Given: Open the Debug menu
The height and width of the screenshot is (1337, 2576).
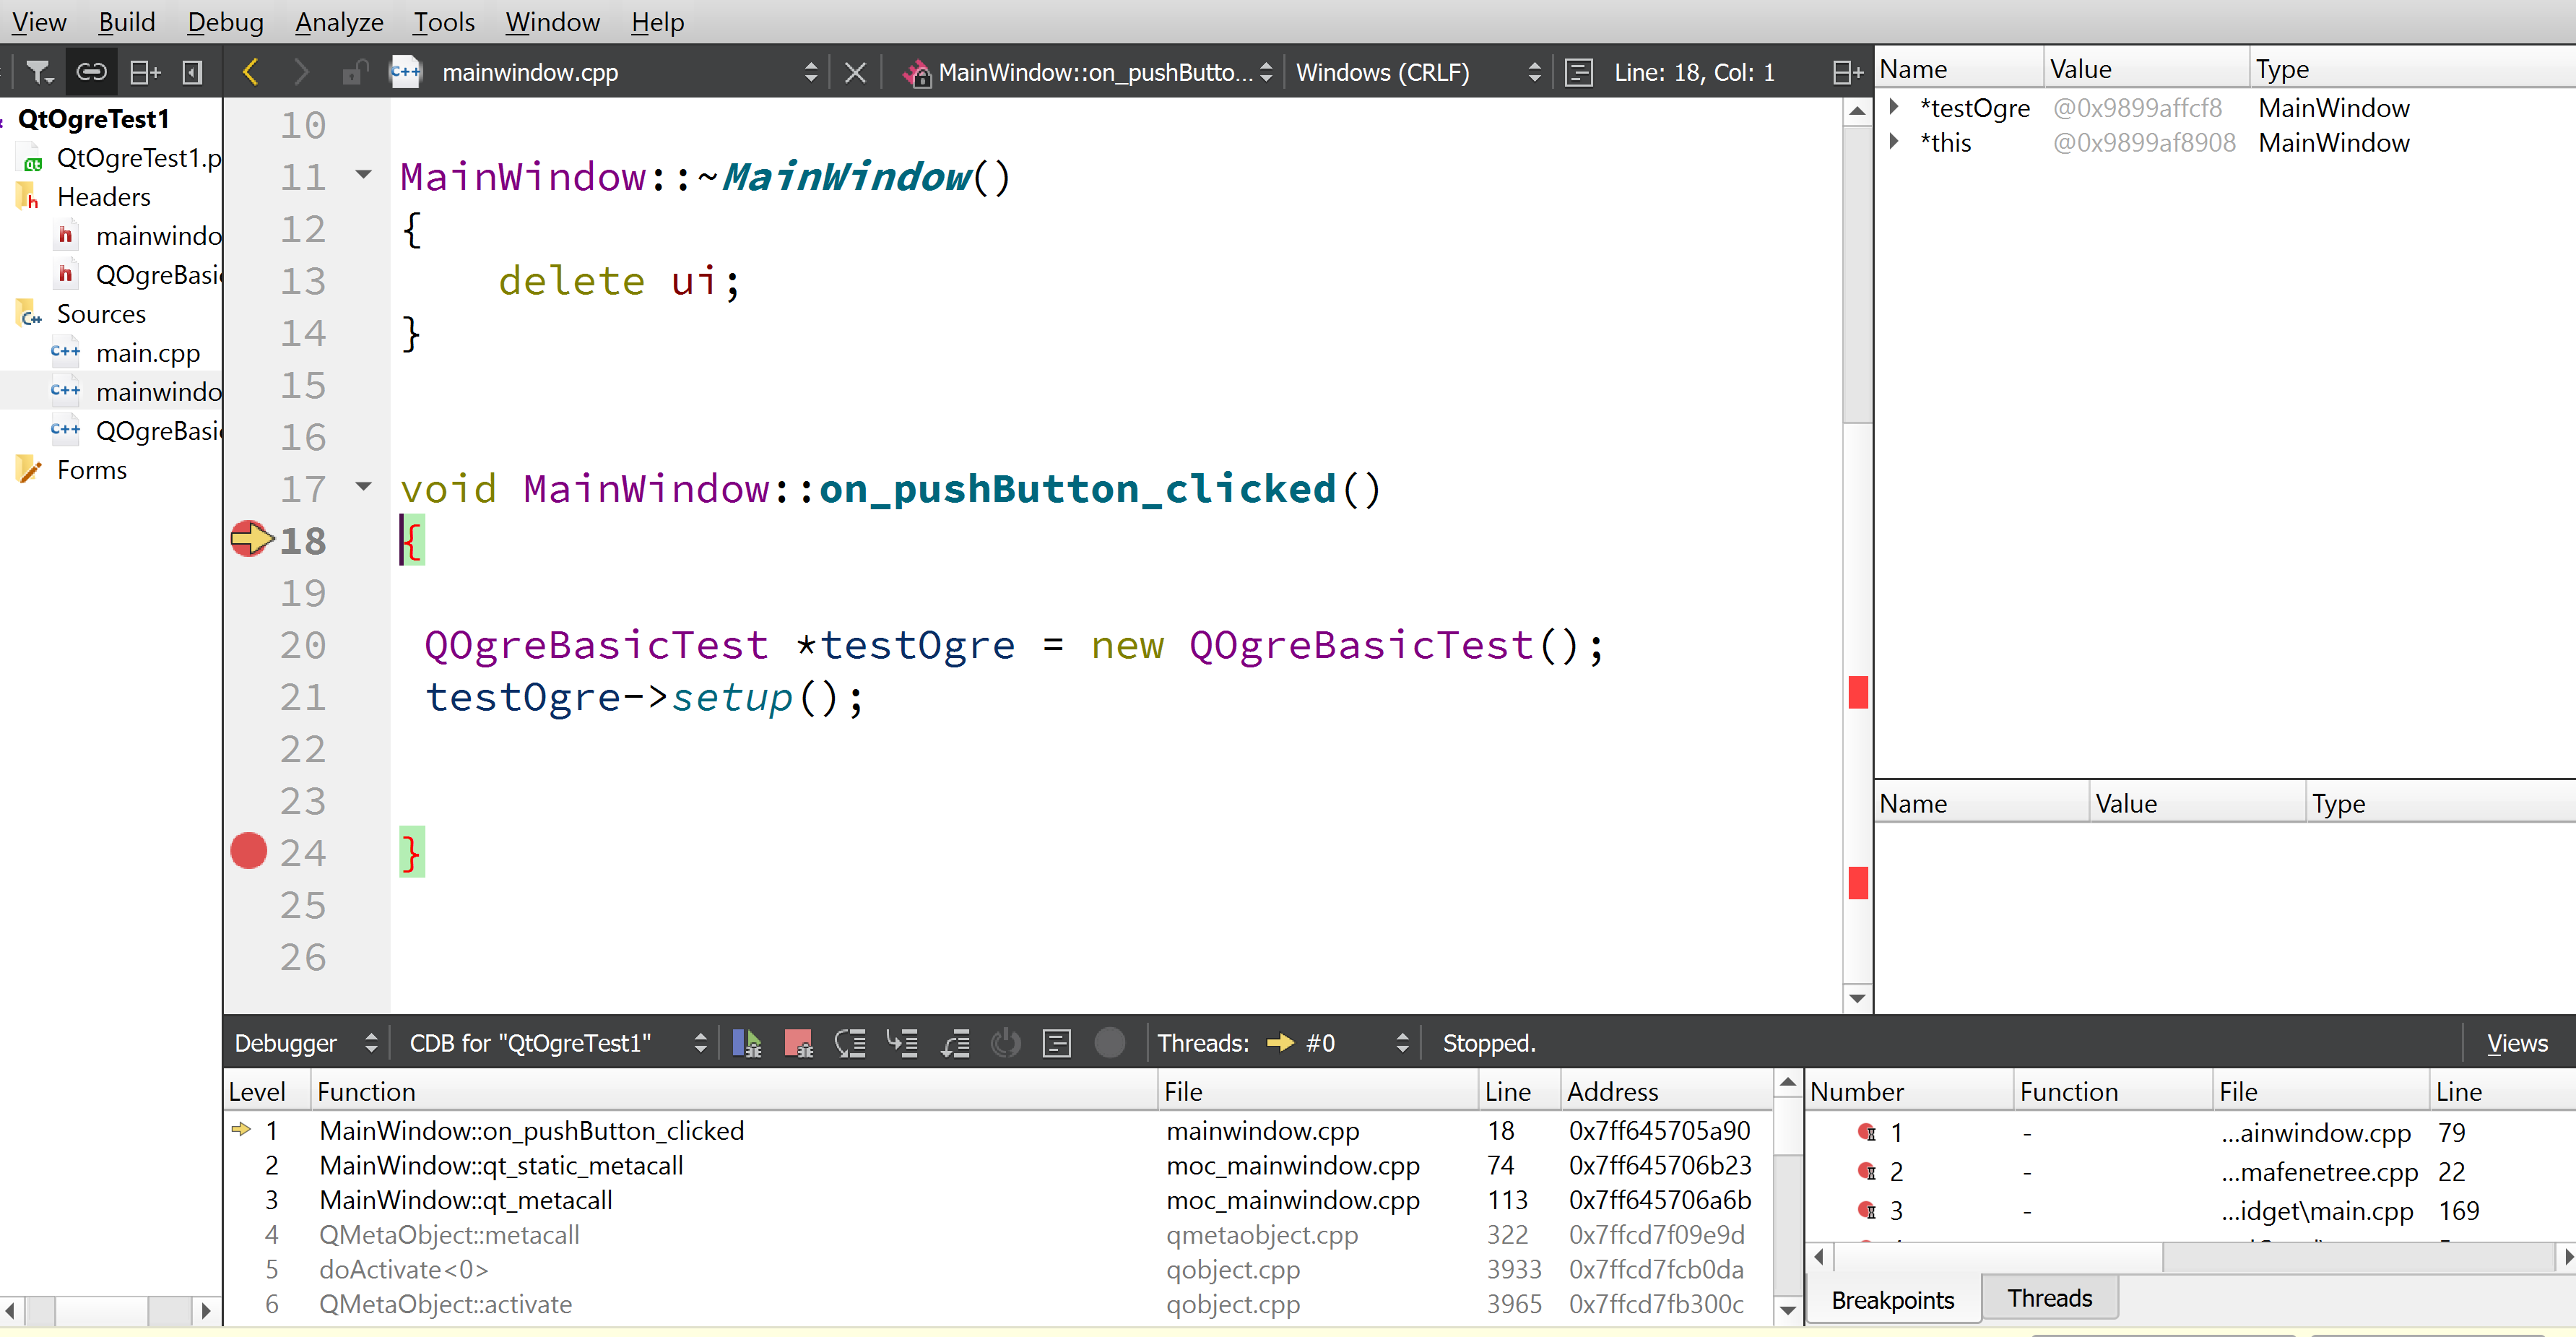Looking at the screenshot, I should tap(226, 22).
